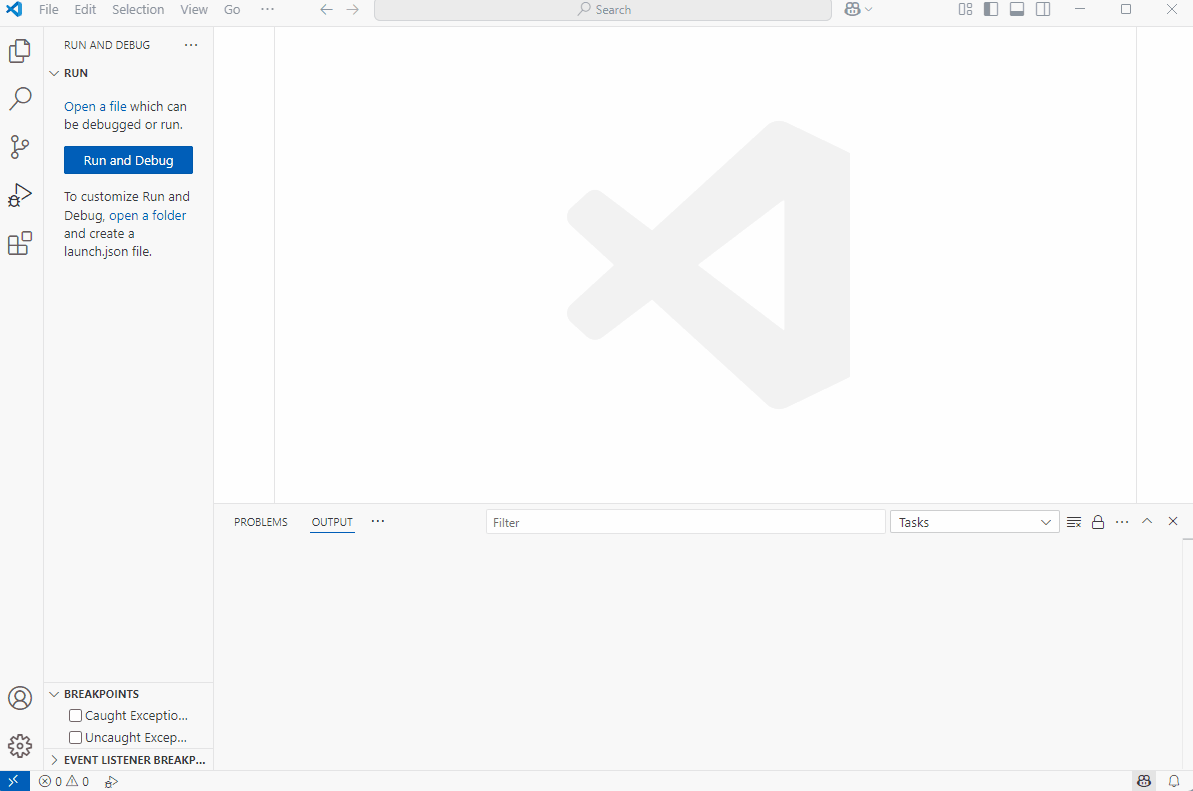
Task: Open the Tasks output channel dropdown
Action: (x=975, y=522)
